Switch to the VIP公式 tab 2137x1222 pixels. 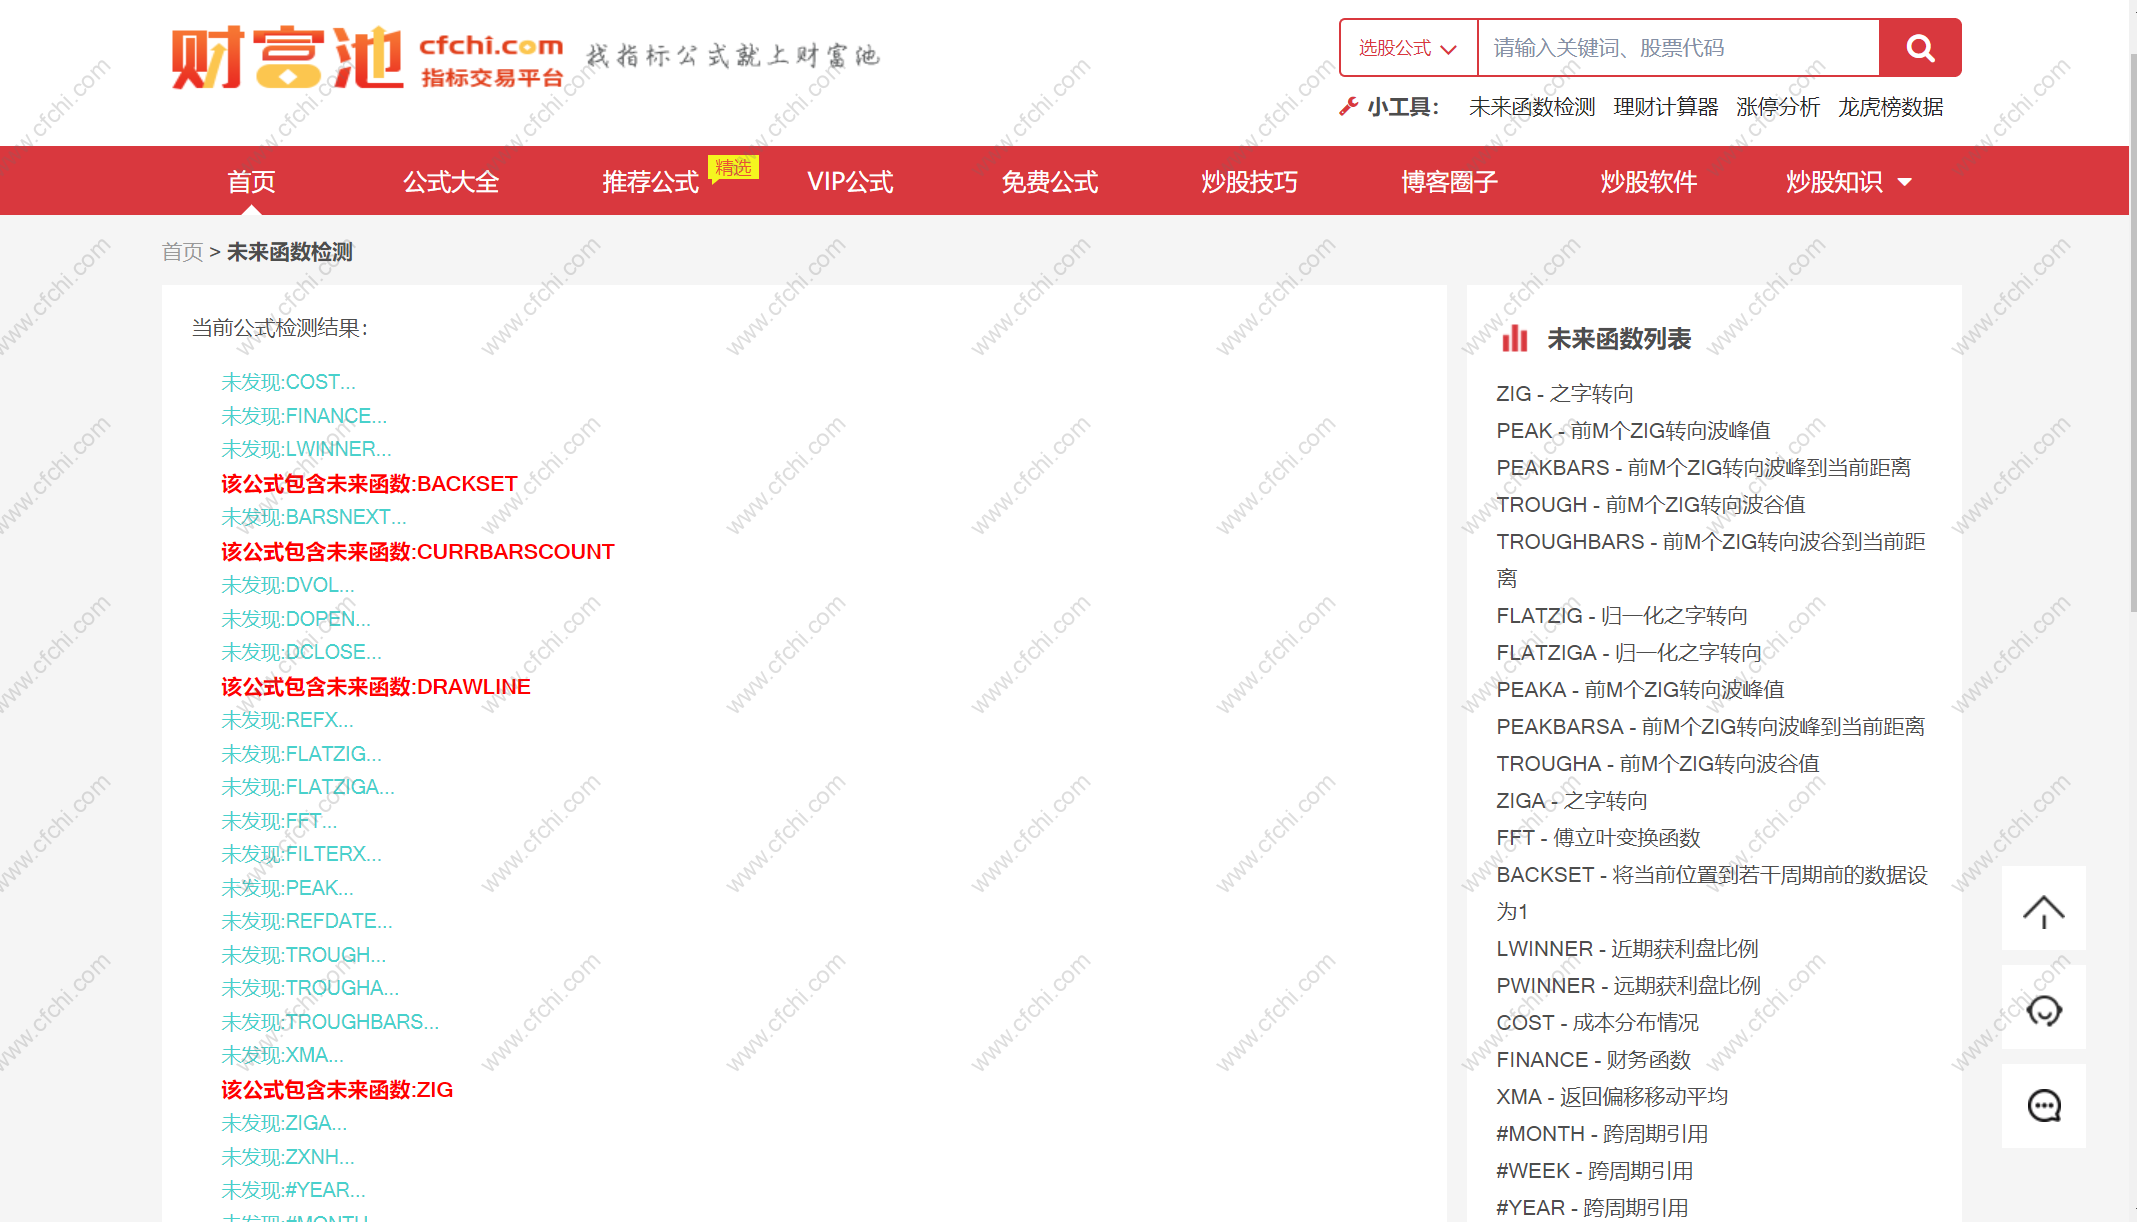pyautogui.click(x=850, y=182)
